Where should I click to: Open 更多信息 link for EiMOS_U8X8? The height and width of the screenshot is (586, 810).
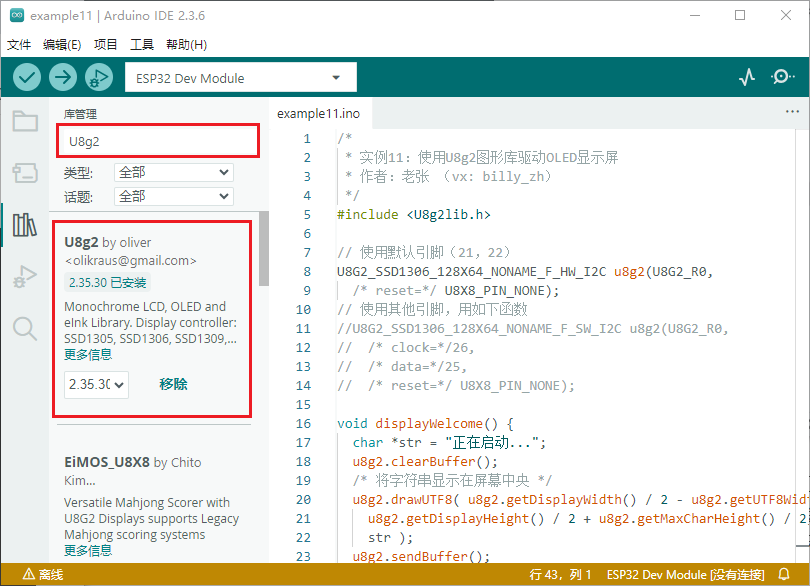click(x=88, y=550)
